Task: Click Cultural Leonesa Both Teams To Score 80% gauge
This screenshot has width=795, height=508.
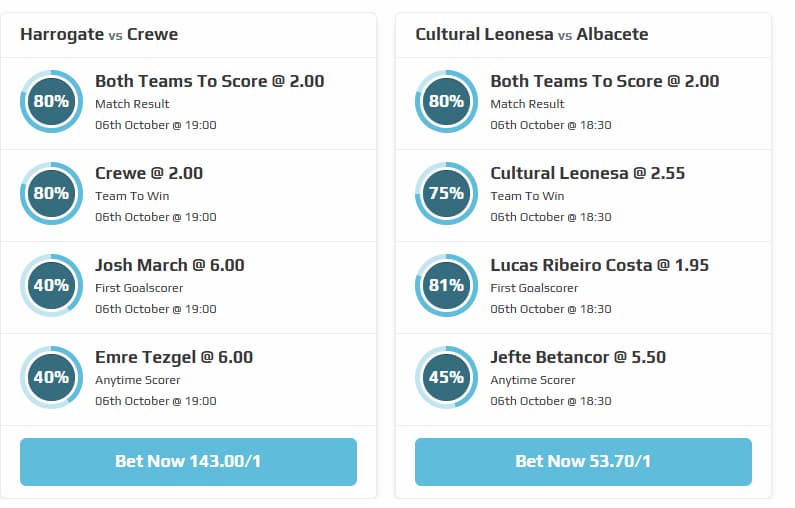Action: point(446,101)
